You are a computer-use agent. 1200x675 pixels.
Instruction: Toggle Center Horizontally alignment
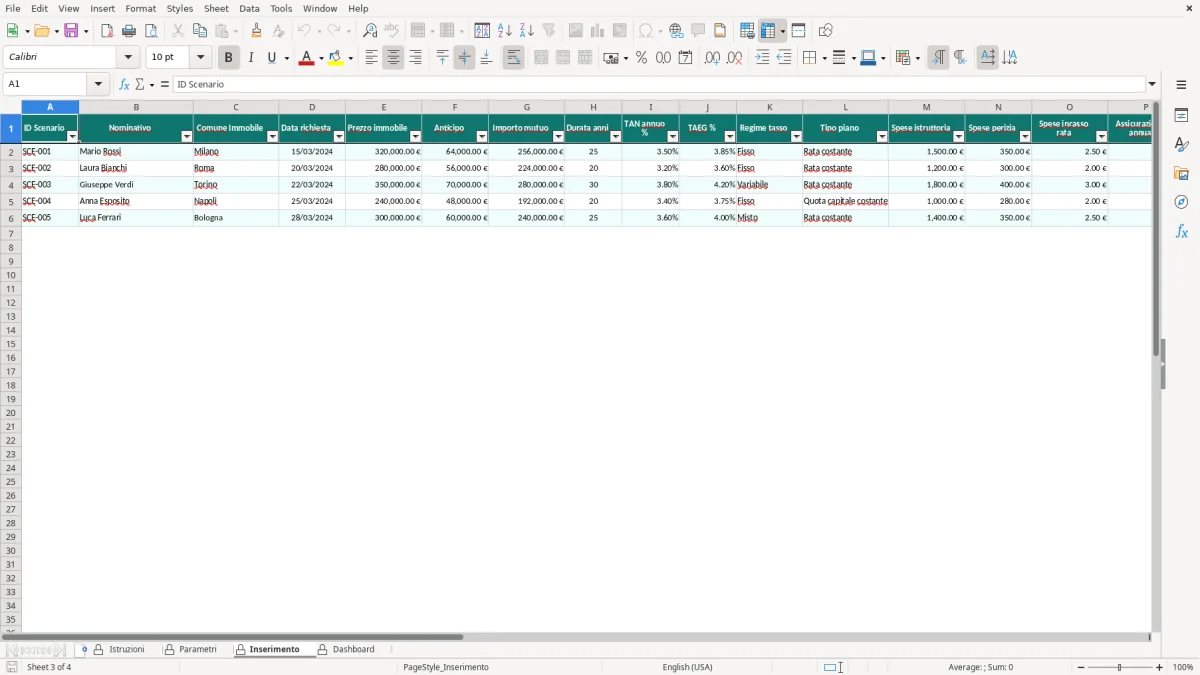[393, 58]
